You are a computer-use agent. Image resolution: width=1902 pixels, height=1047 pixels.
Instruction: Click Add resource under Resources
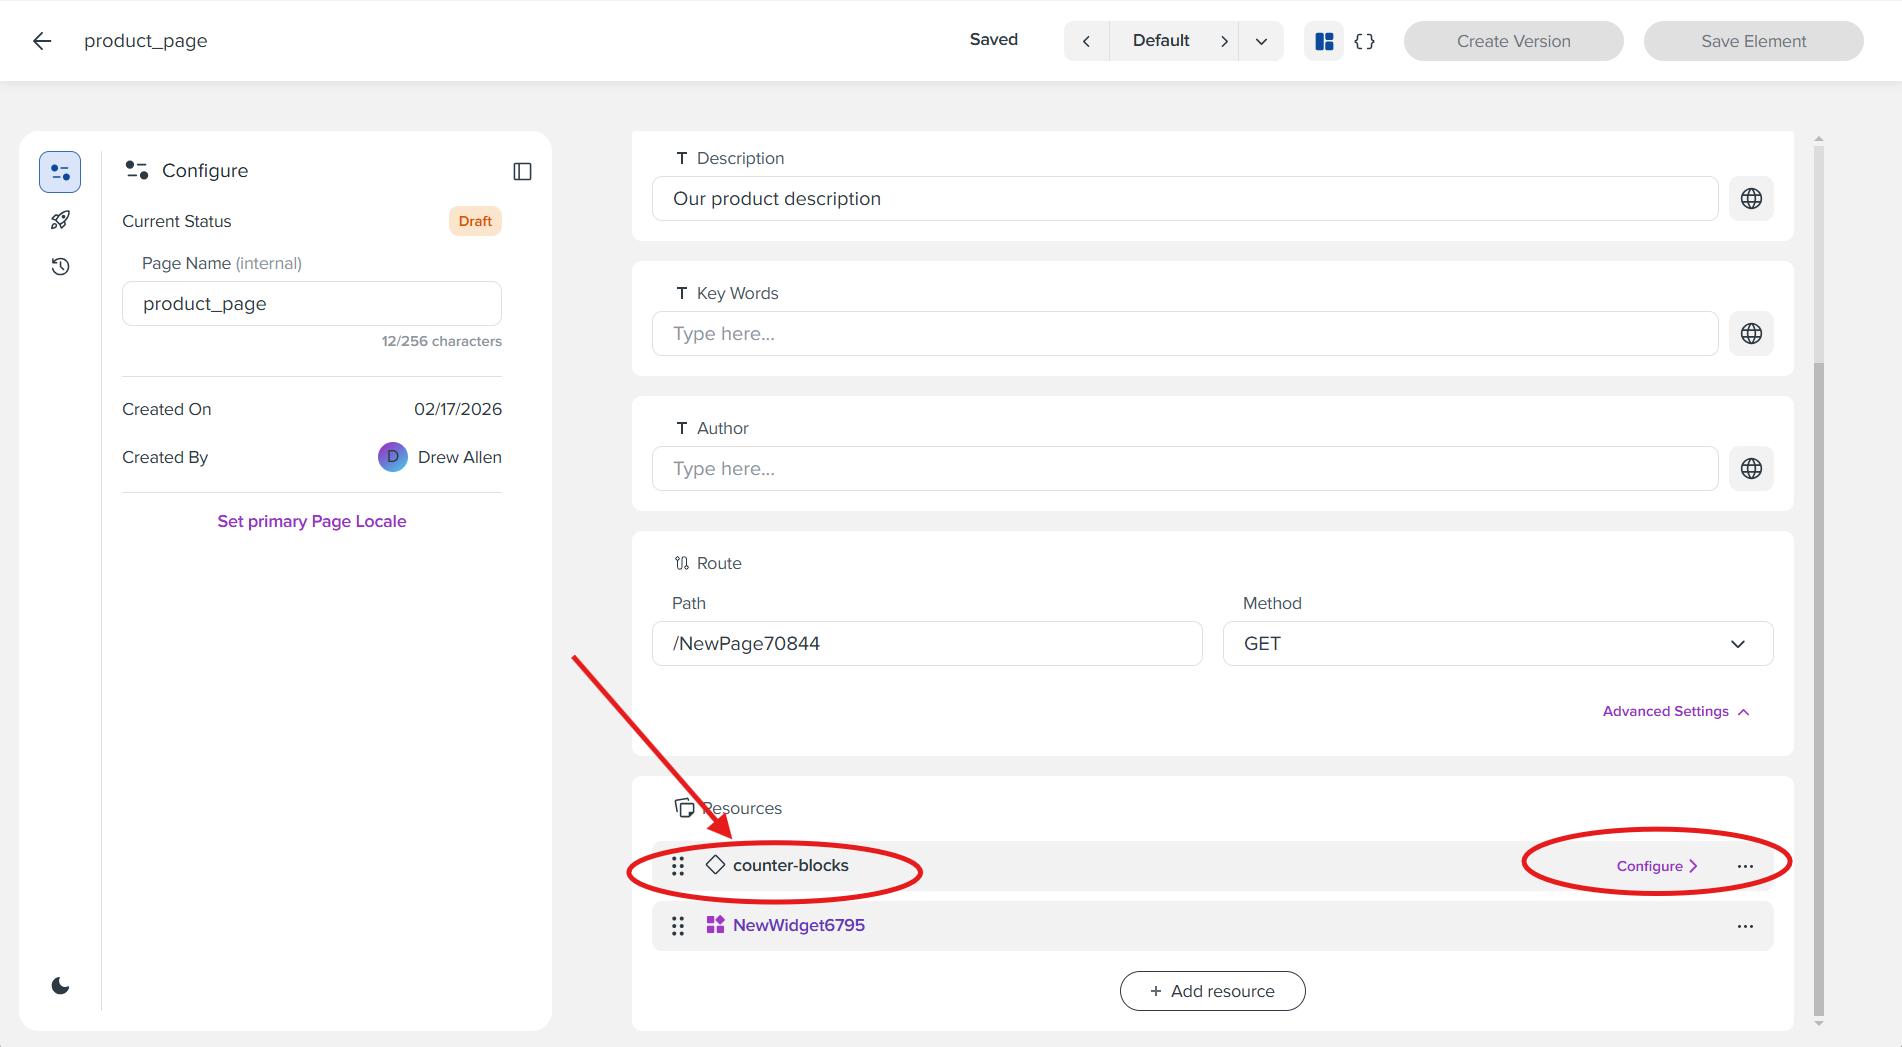point(1212,991)
